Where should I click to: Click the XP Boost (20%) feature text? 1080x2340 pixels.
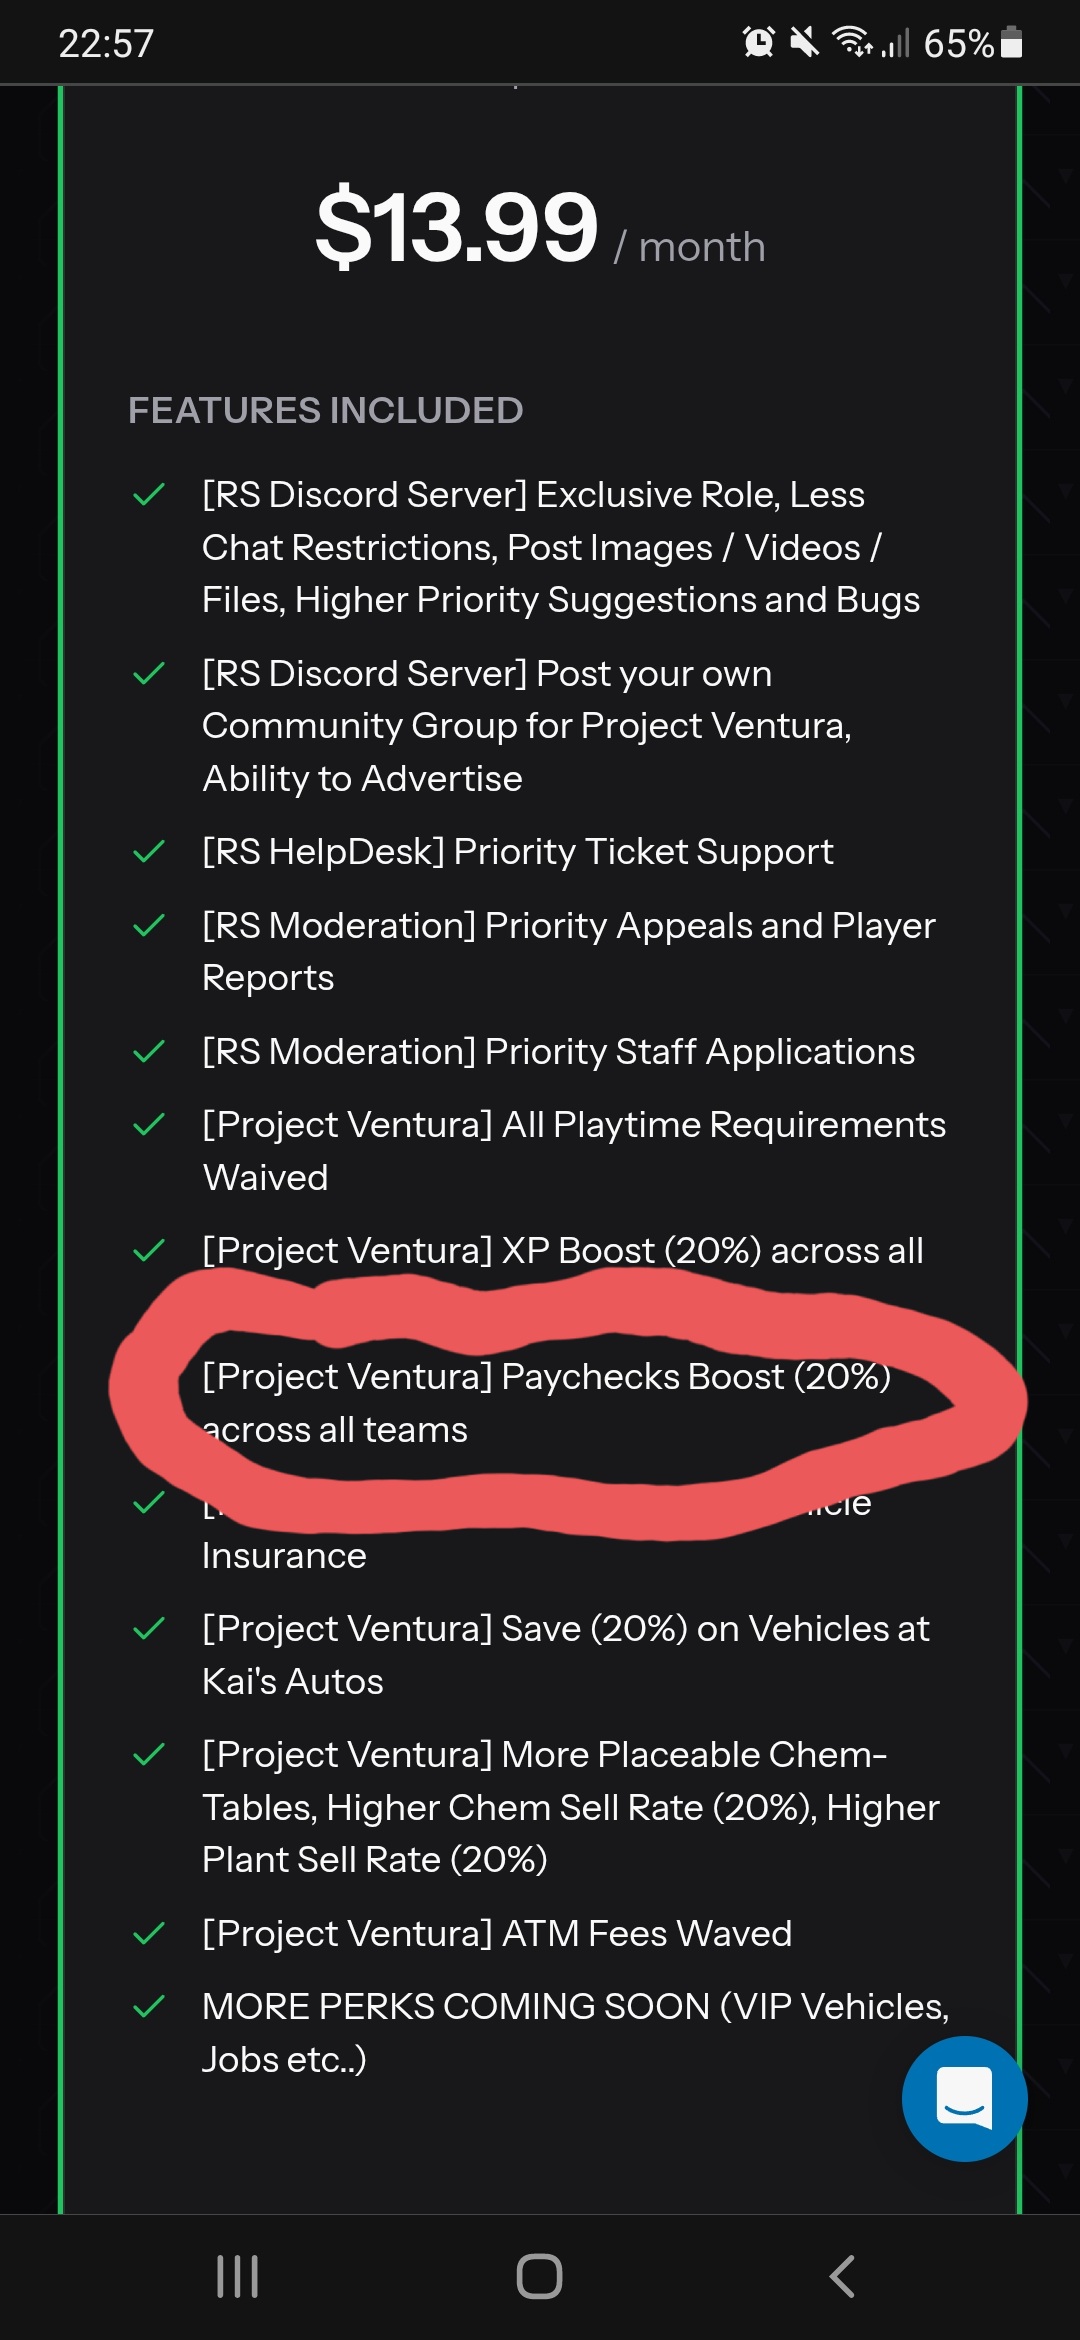point(562,1251)
